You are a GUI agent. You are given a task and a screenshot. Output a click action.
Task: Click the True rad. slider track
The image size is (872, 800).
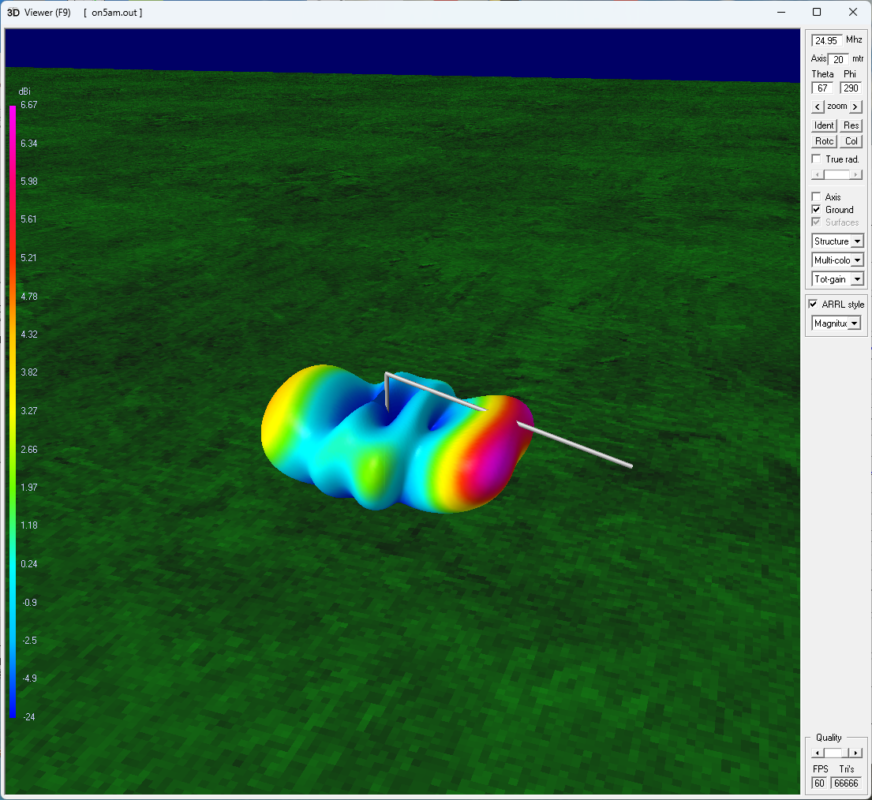click(x=836, y=175)
